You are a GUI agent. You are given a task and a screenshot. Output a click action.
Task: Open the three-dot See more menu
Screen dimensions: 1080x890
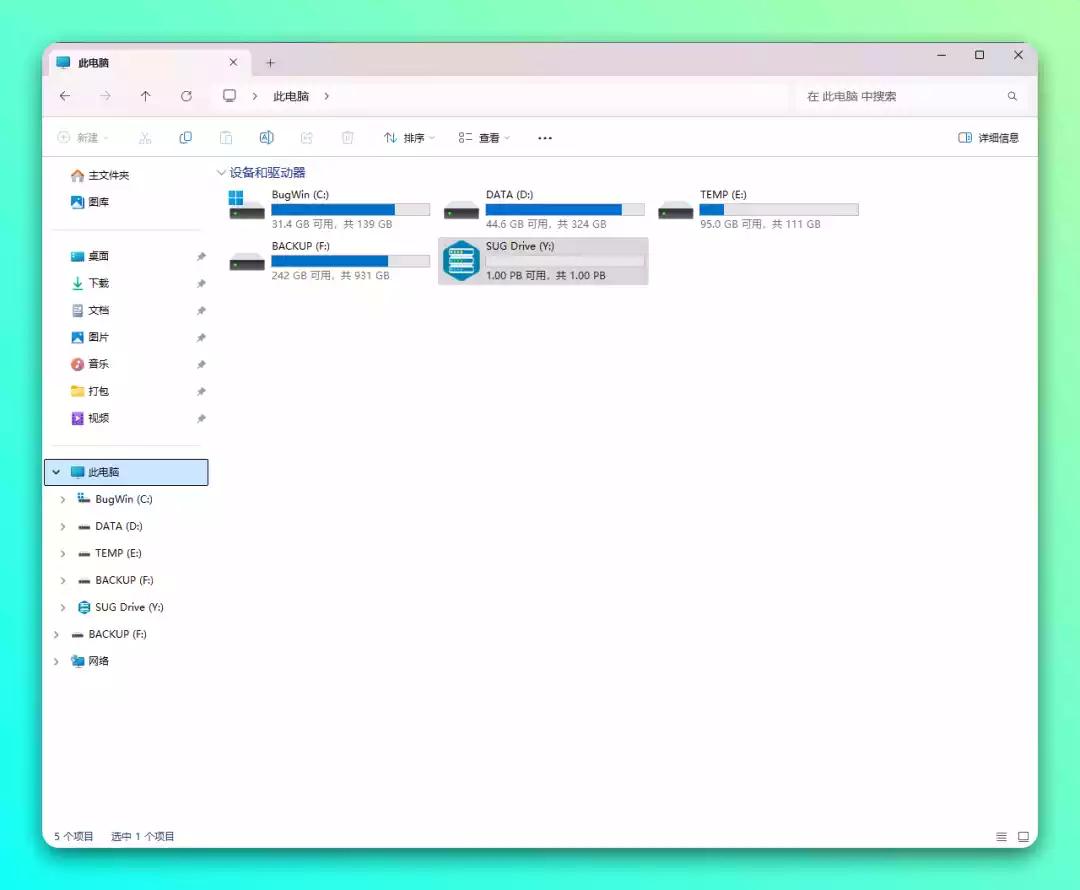(545, 138)
